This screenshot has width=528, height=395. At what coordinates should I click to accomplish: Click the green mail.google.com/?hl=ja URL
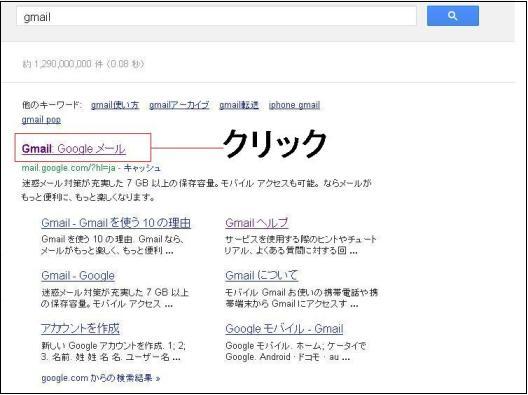point(68,168)
